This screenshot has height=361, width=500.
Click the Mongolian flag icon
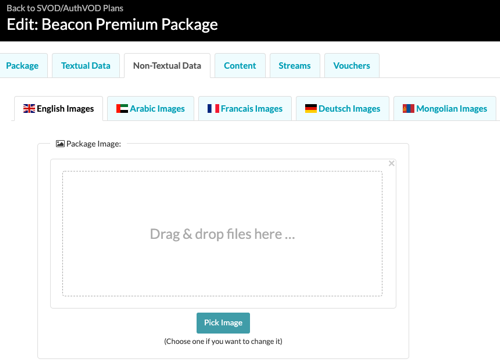pyautogui.click(x=408, y=109)
